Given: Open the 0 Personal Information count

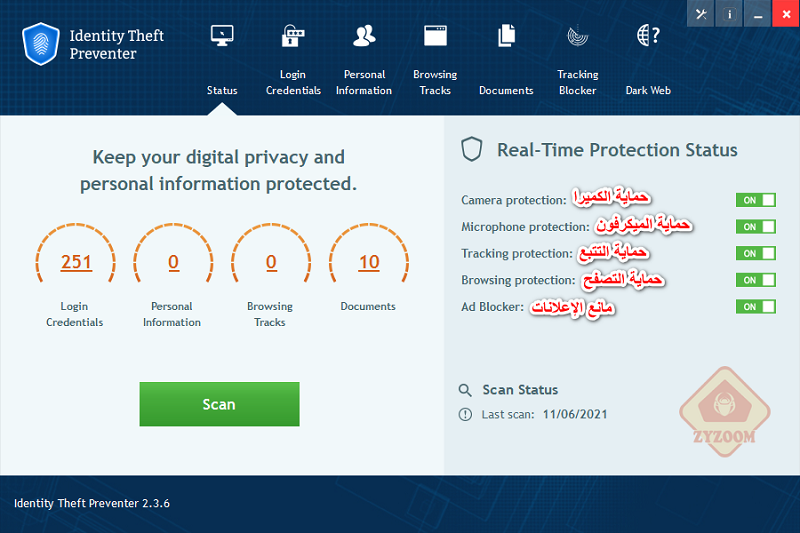Looking at the screenshot, I should coord(173,262).
